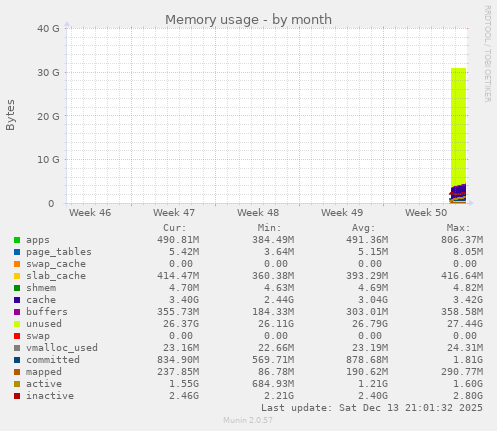Click the 20 G y-axis label
Screen dimensions: 497x431
point(48,116)
